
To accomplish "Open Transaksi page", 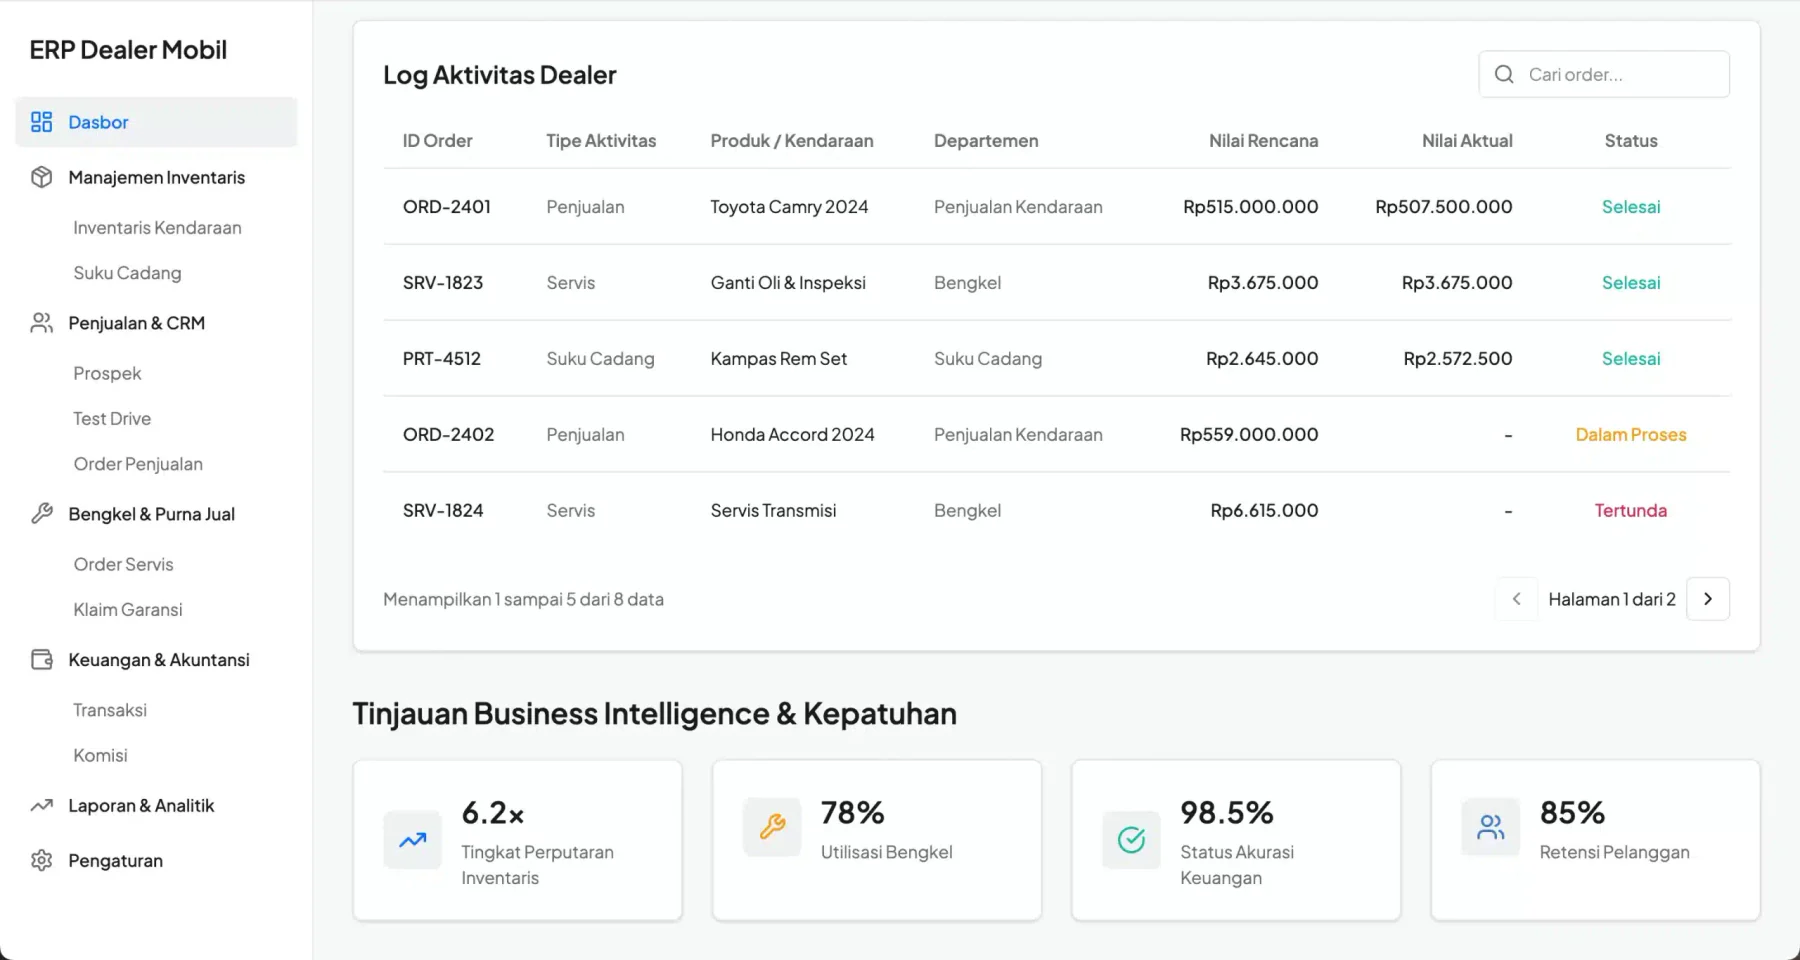I will point(110,710).
